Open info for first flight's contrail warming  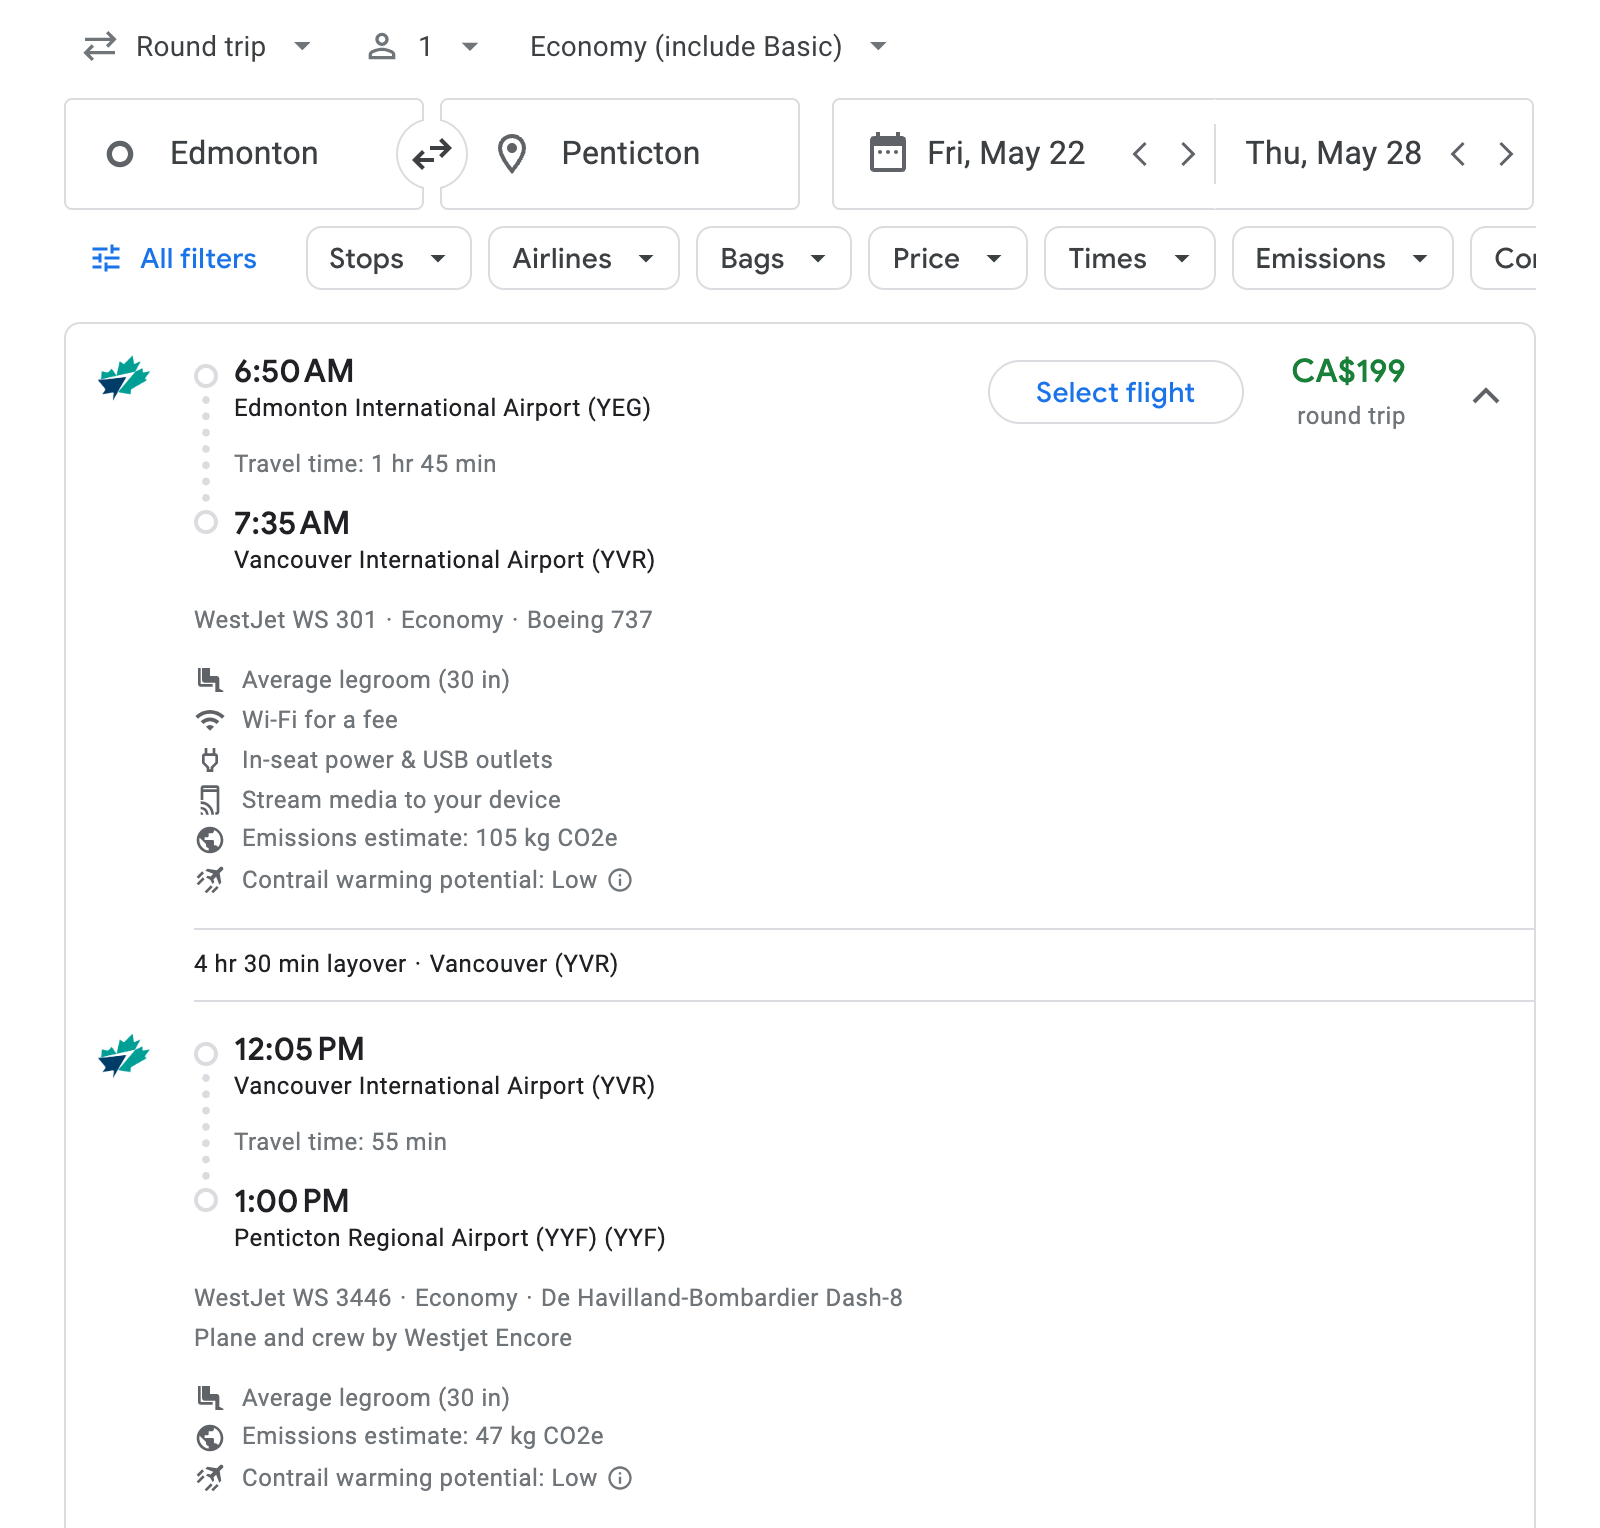coord(620,880)
